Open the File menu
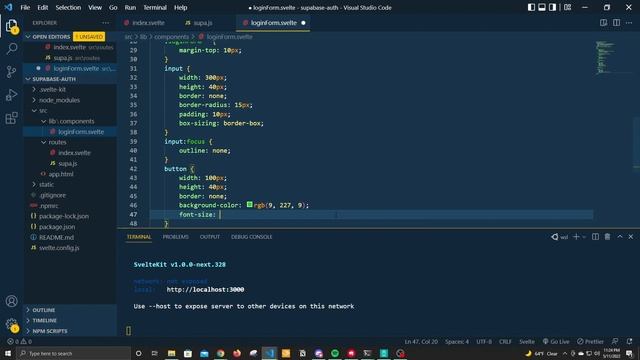 click(25, 7)
